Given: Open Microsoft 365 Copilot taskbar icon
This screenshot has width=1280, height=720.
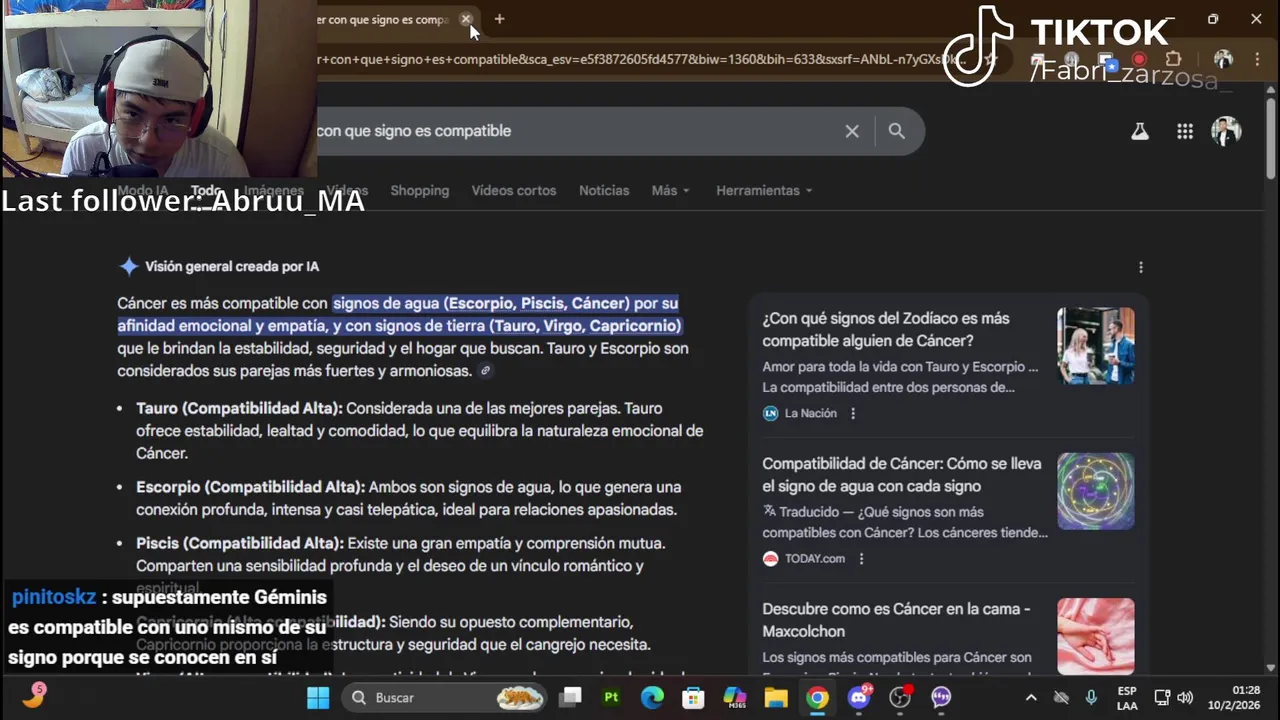Looking at the screenshot, I should point(735,697).
